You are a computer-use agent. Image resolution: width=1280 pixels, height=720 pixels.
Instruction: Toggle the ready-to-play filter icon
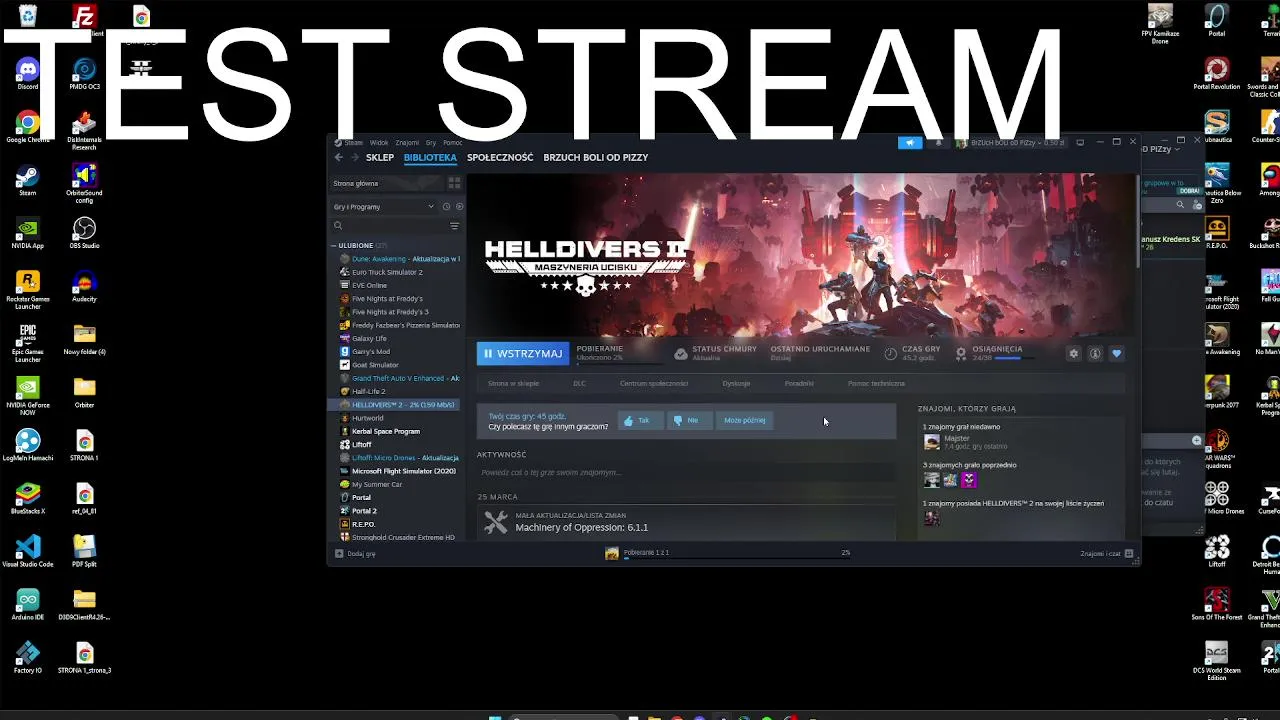point(459,206)
